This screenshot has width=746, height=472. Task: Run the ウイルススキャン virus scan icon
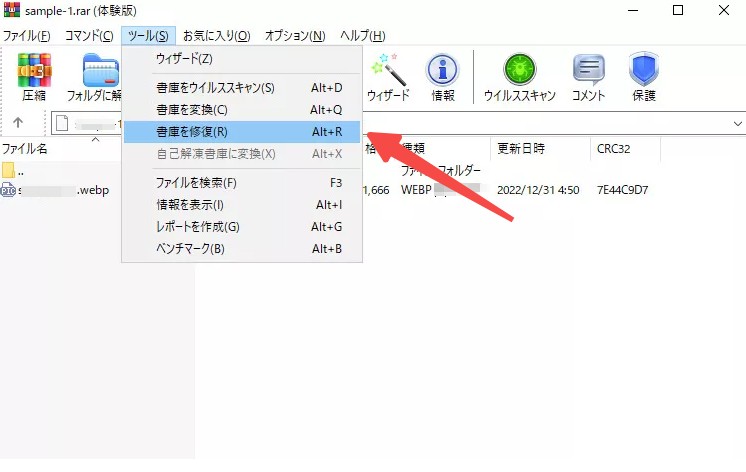click(519, 77)
